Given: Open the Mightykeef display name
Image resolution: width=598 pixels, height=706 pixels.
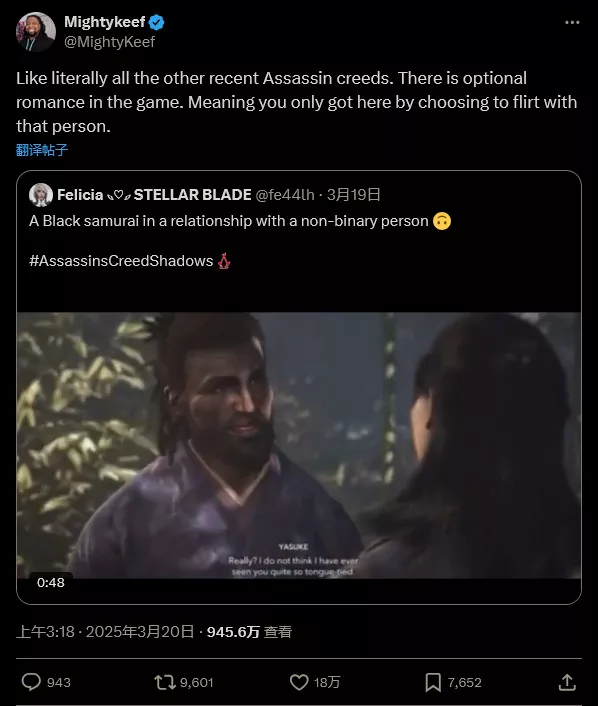Looking at the screenshot, I should (104, 22).
